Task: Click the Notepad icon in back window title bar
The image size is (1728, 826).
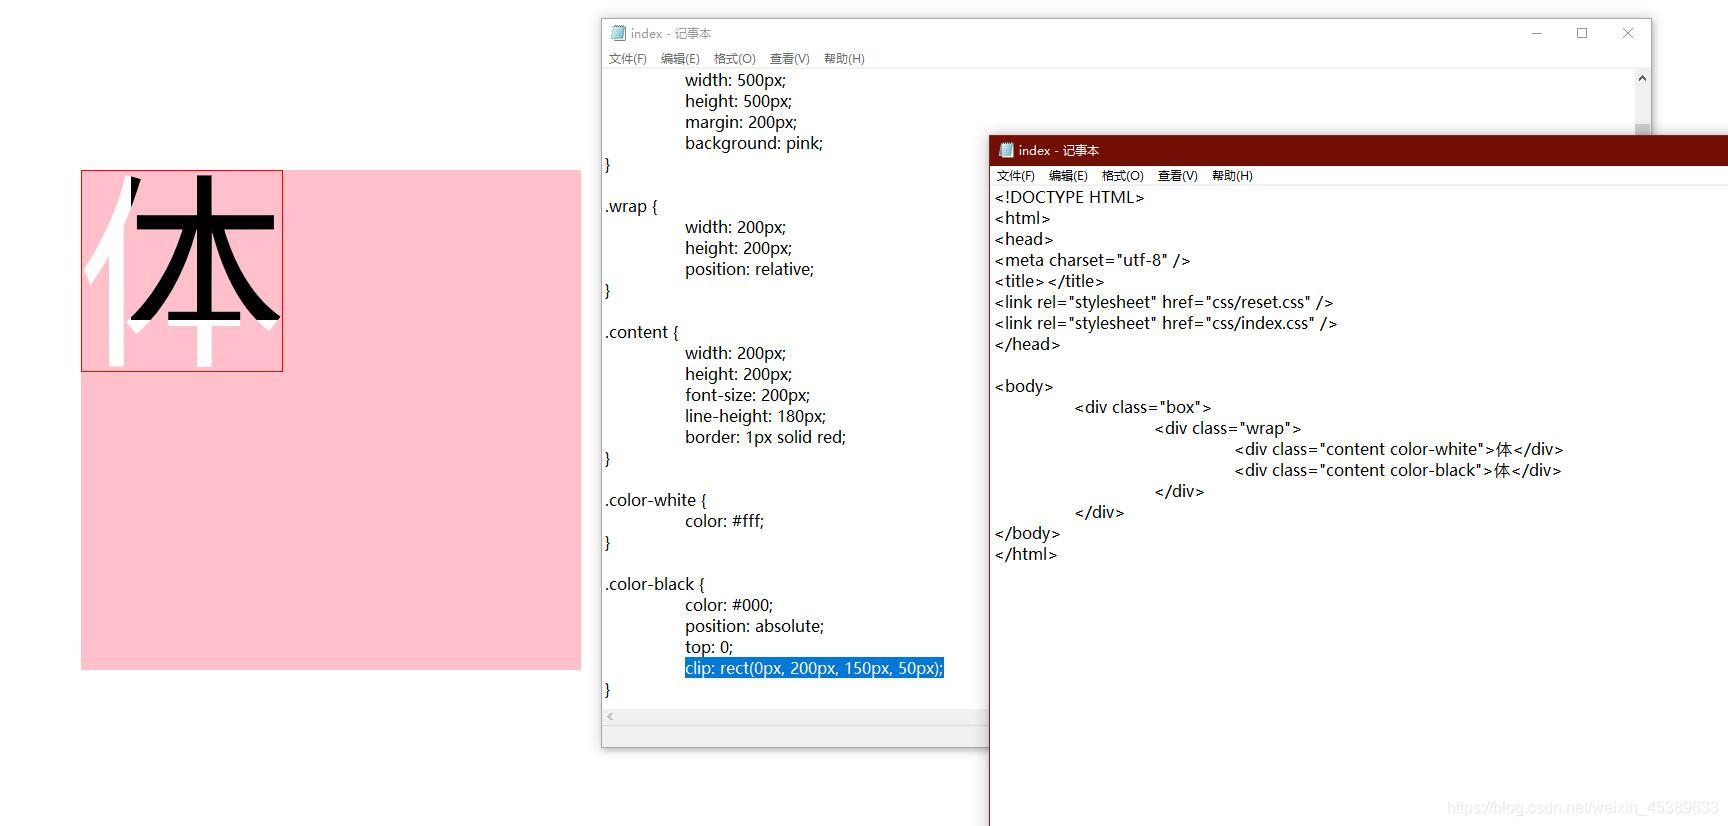Action: coord(618,33)
